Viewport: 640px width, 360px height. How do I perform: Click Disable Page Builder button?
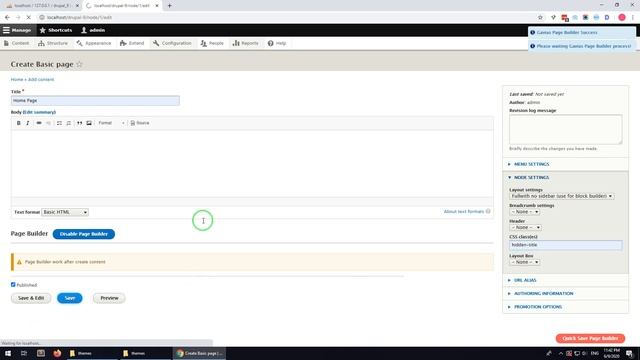(x=84, y=234)
